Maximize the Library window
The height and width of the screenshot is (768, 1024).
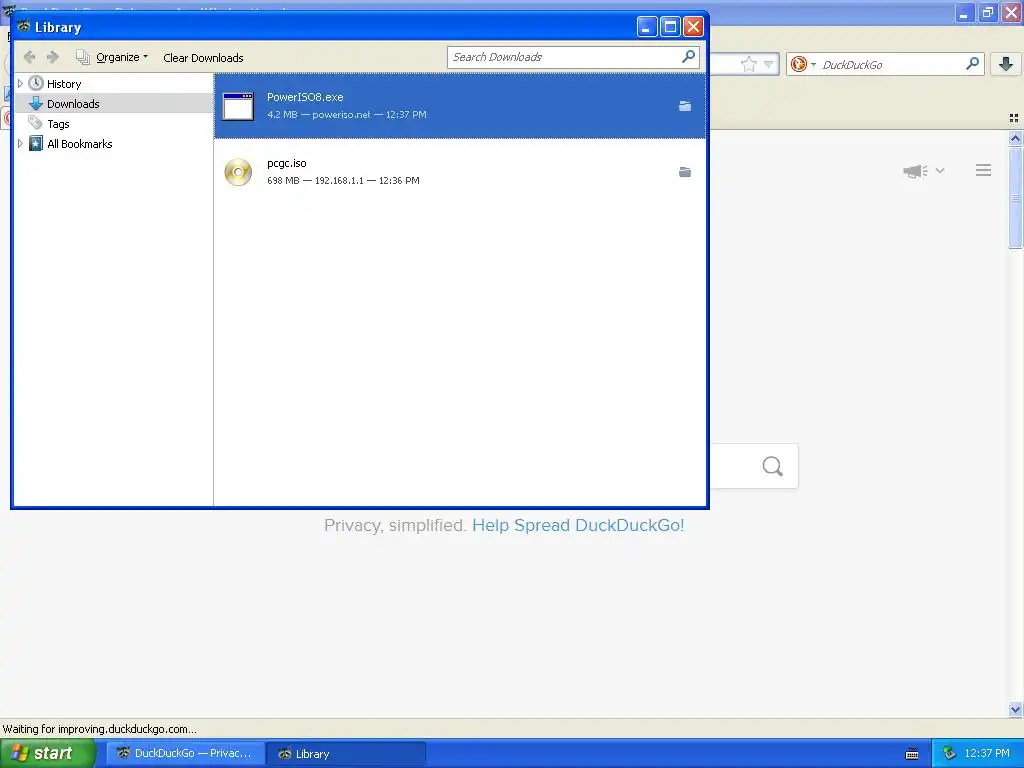tap(670, 27)
